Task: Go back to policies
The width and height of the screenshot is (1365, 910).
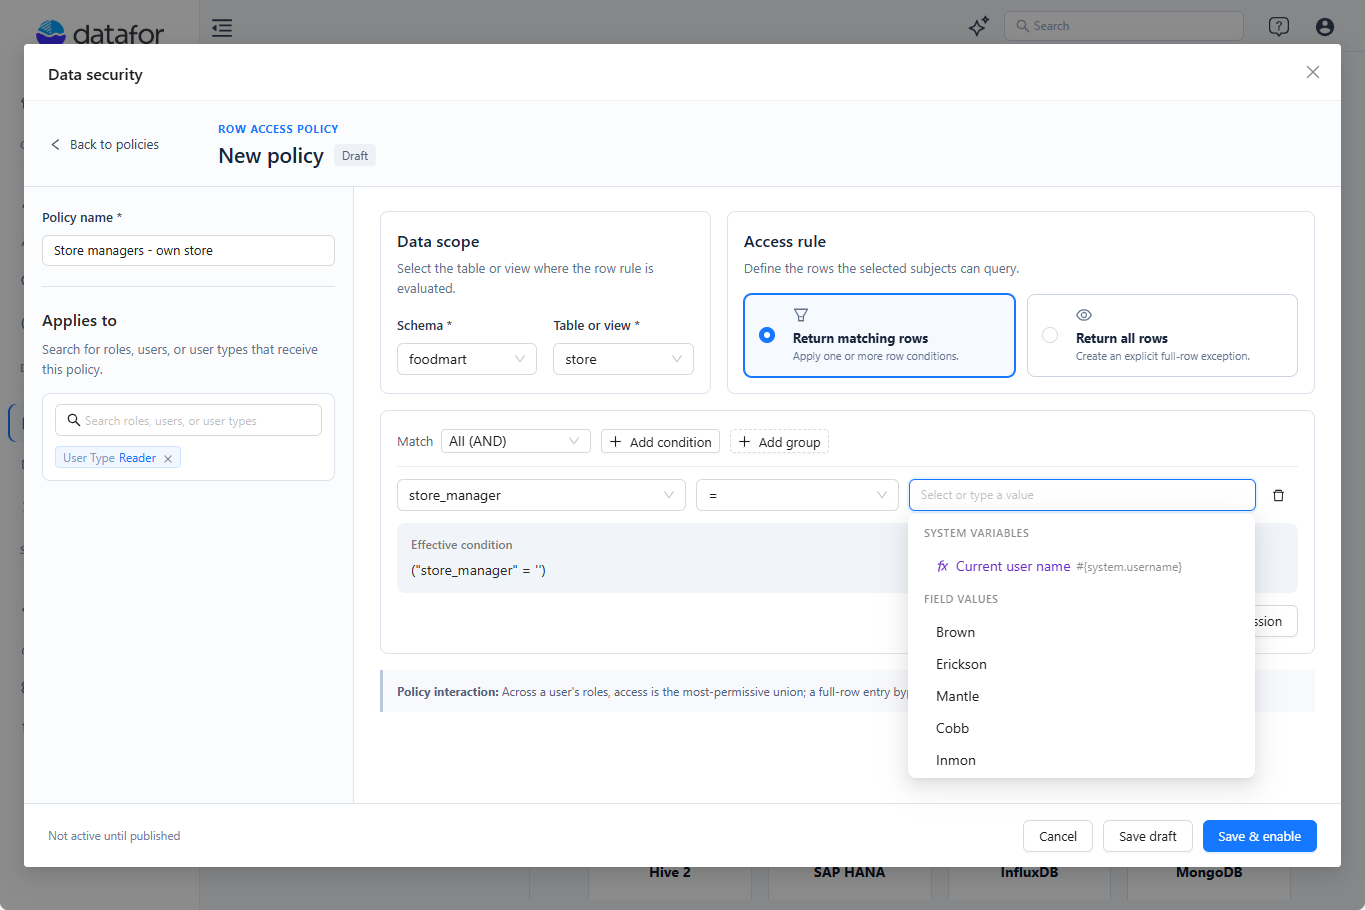Action: (105, 144)
